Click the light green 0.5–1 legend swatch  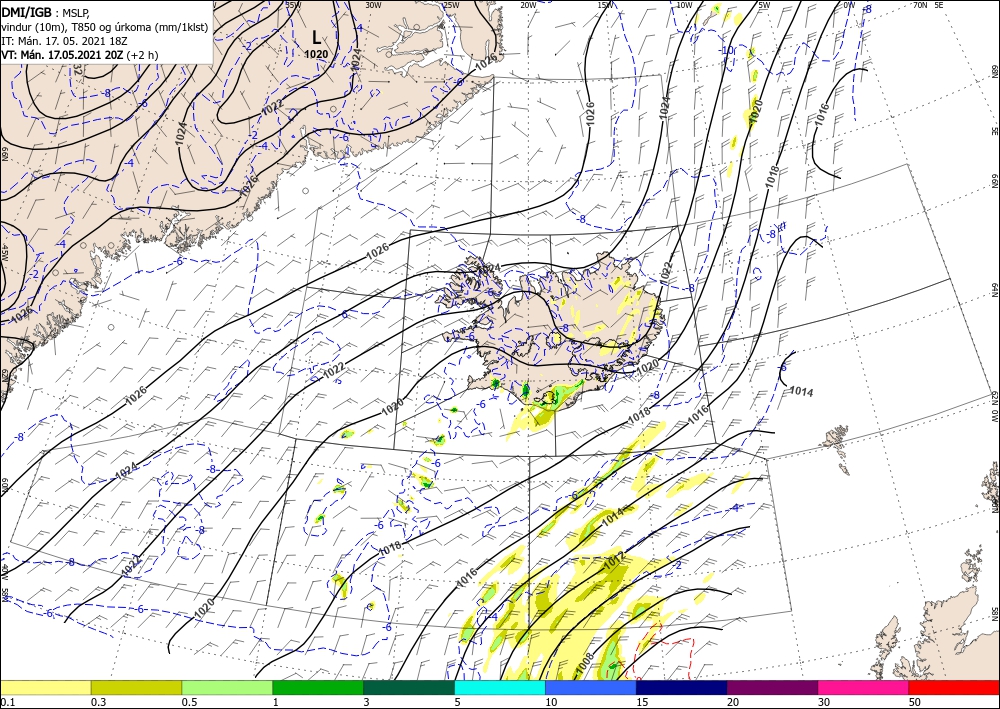tap(227, 687)
